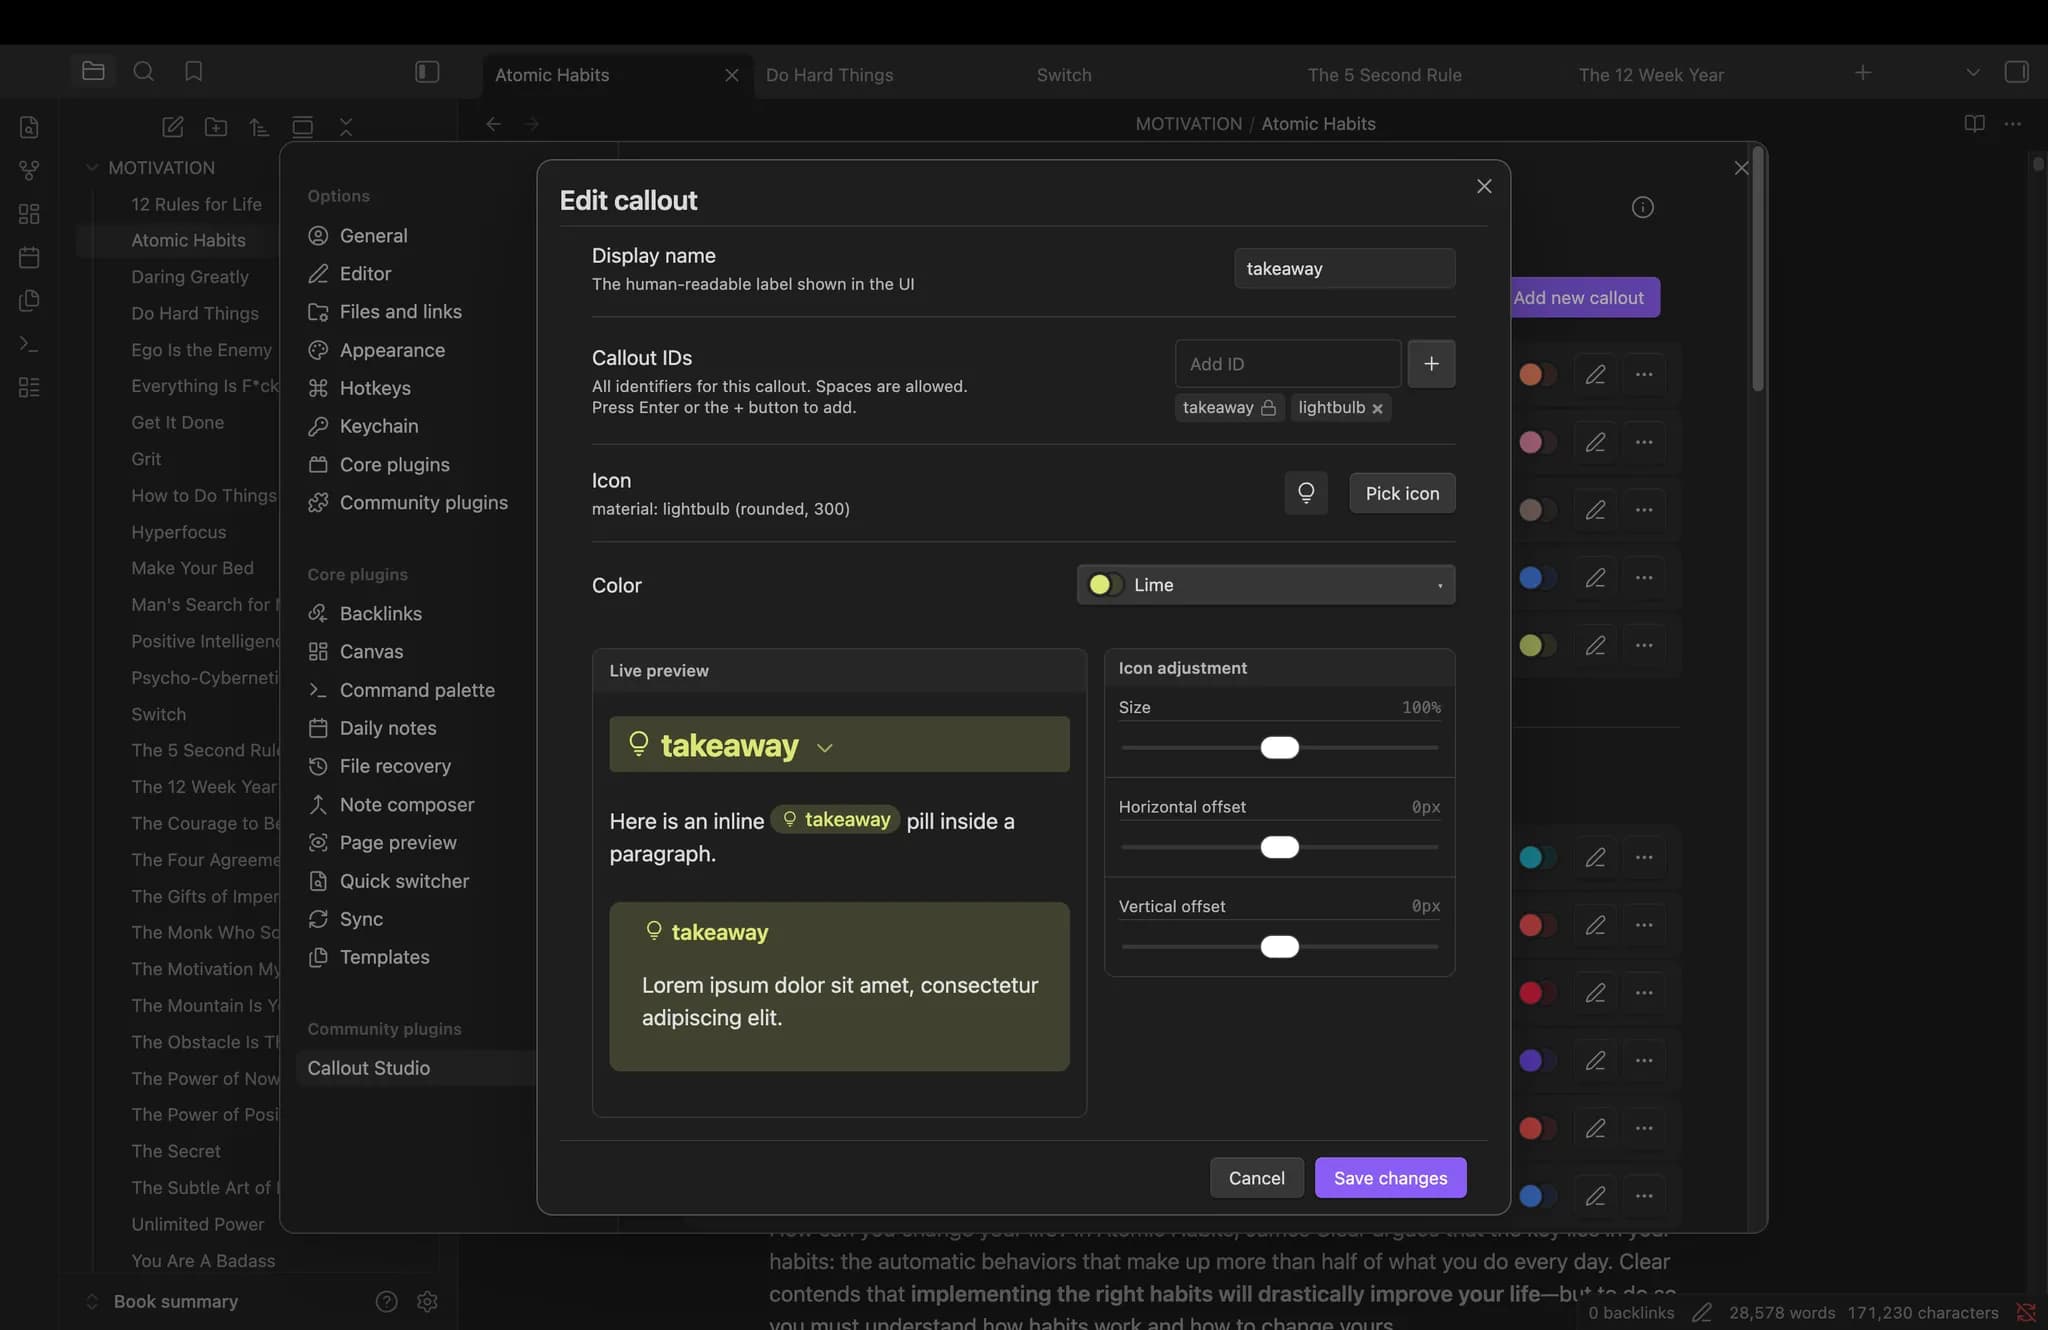Viewport: 2048px width, 1330px height.
Task: Open the Color dropdown showing Lime
Action: (x=1266, y=585)
